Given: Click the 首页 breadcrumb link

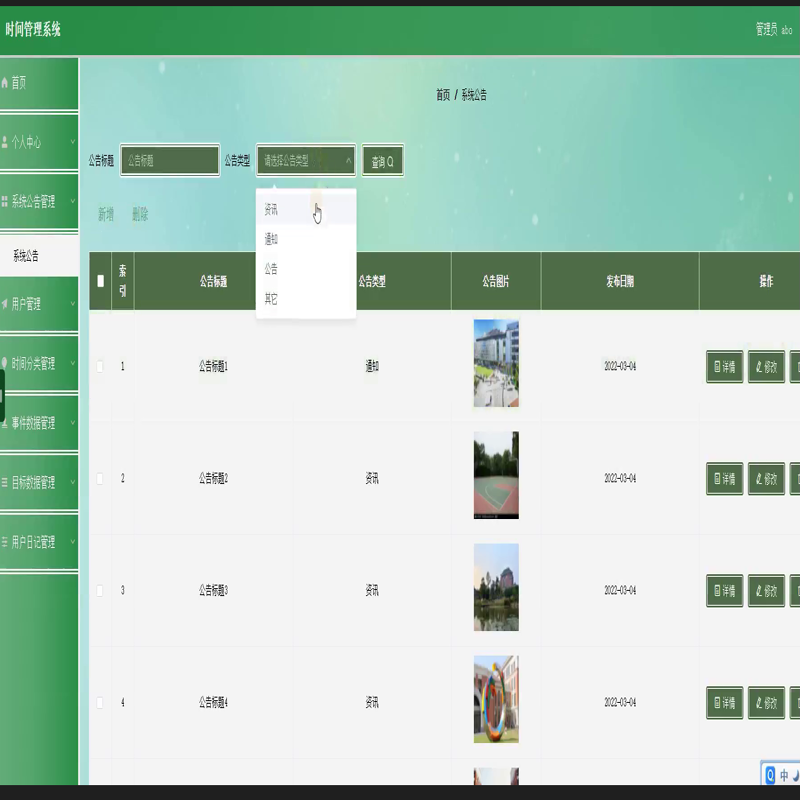Looking at the screenshot, I should coord(443,95).
